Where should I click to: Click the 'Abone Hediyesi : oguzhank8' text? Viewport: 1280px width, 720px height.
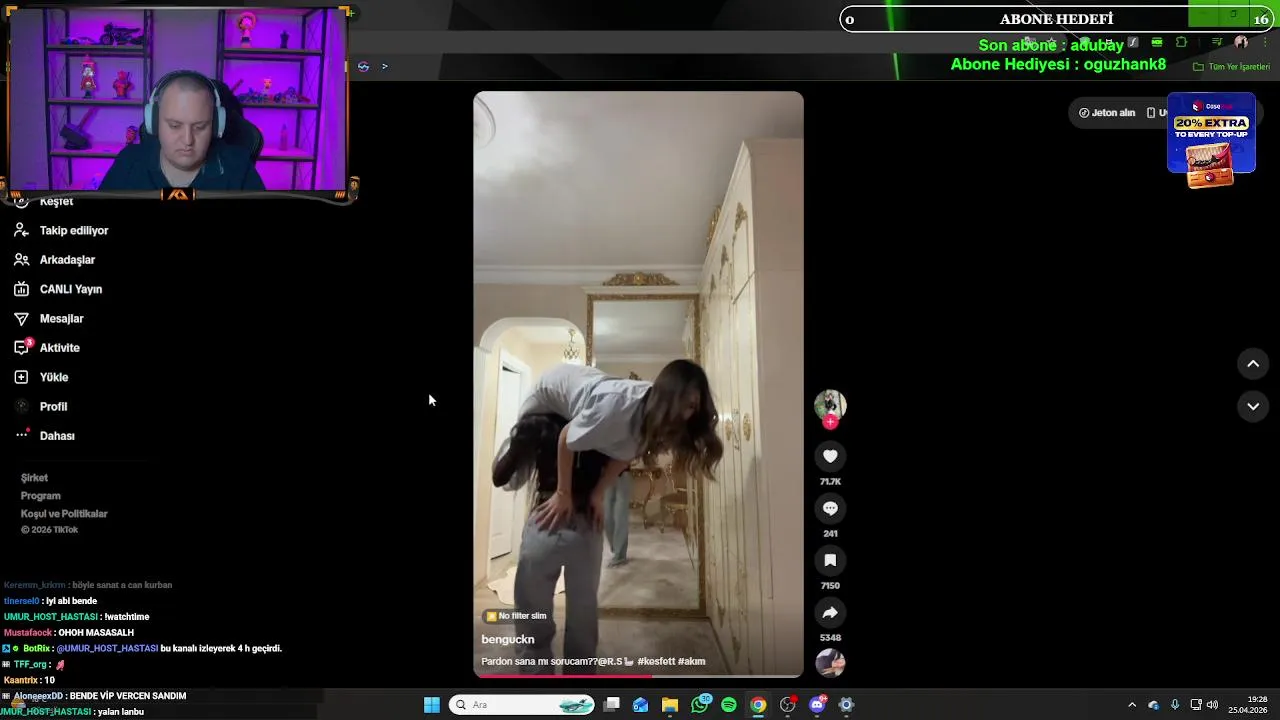click(x=1058, y=64)
